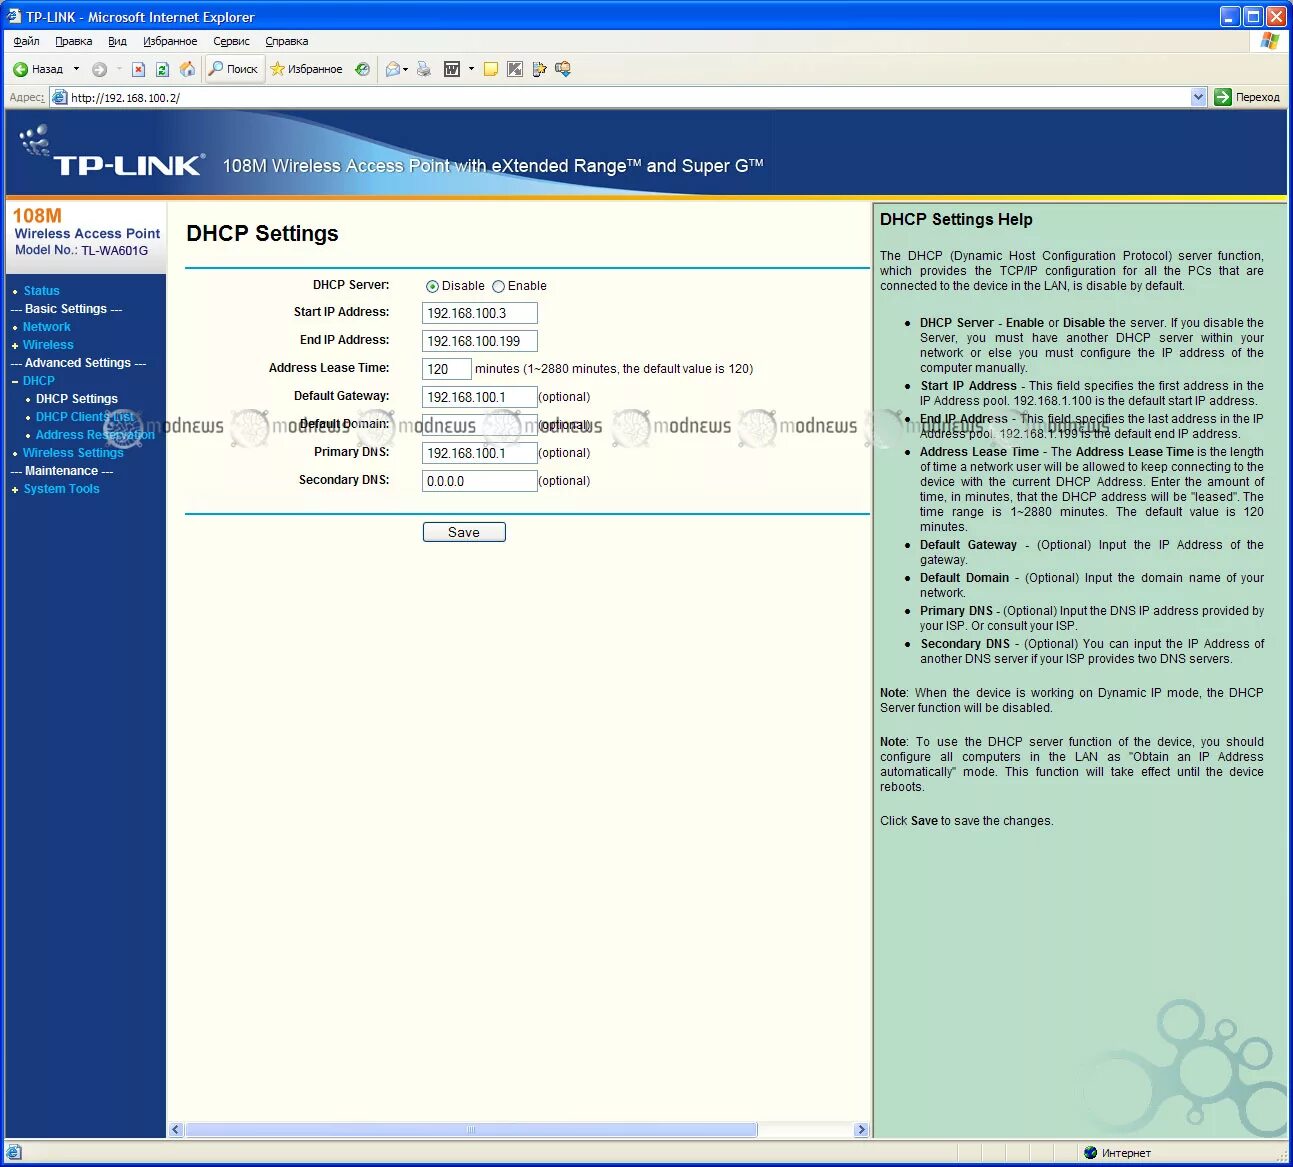Select the Disable radio button for DHCP Server
Viewport: 1293px width, 1167px height.
coord(432,285)
